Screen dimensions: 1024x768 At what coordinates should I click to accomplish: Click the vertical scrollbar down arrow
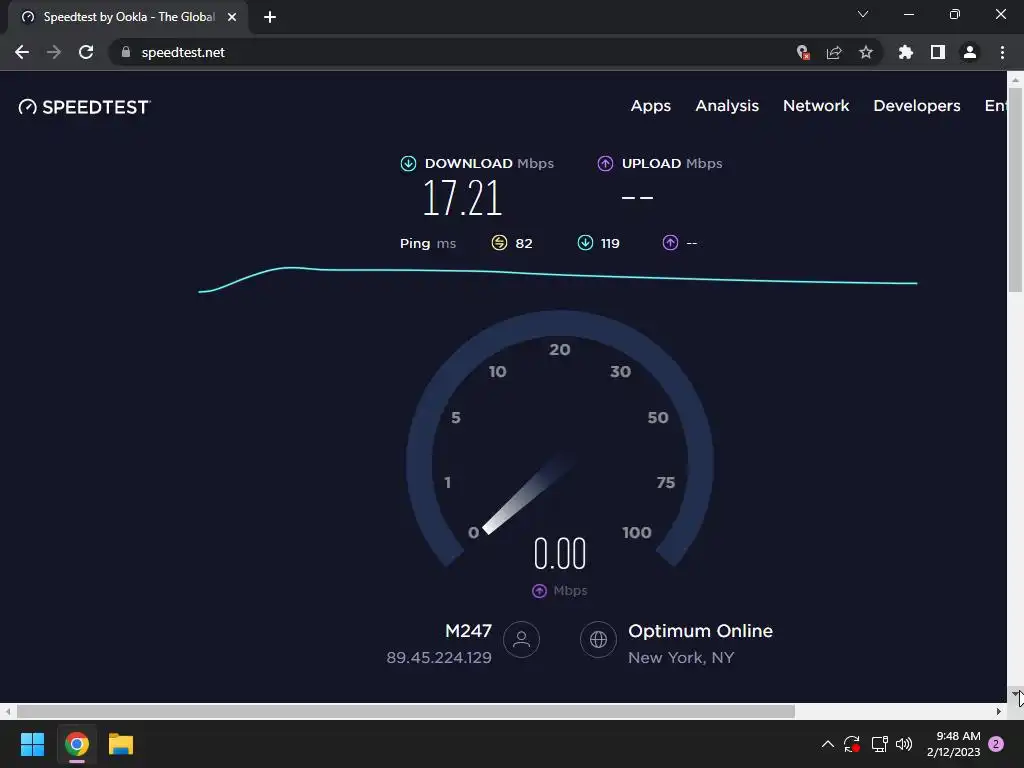1015,694
